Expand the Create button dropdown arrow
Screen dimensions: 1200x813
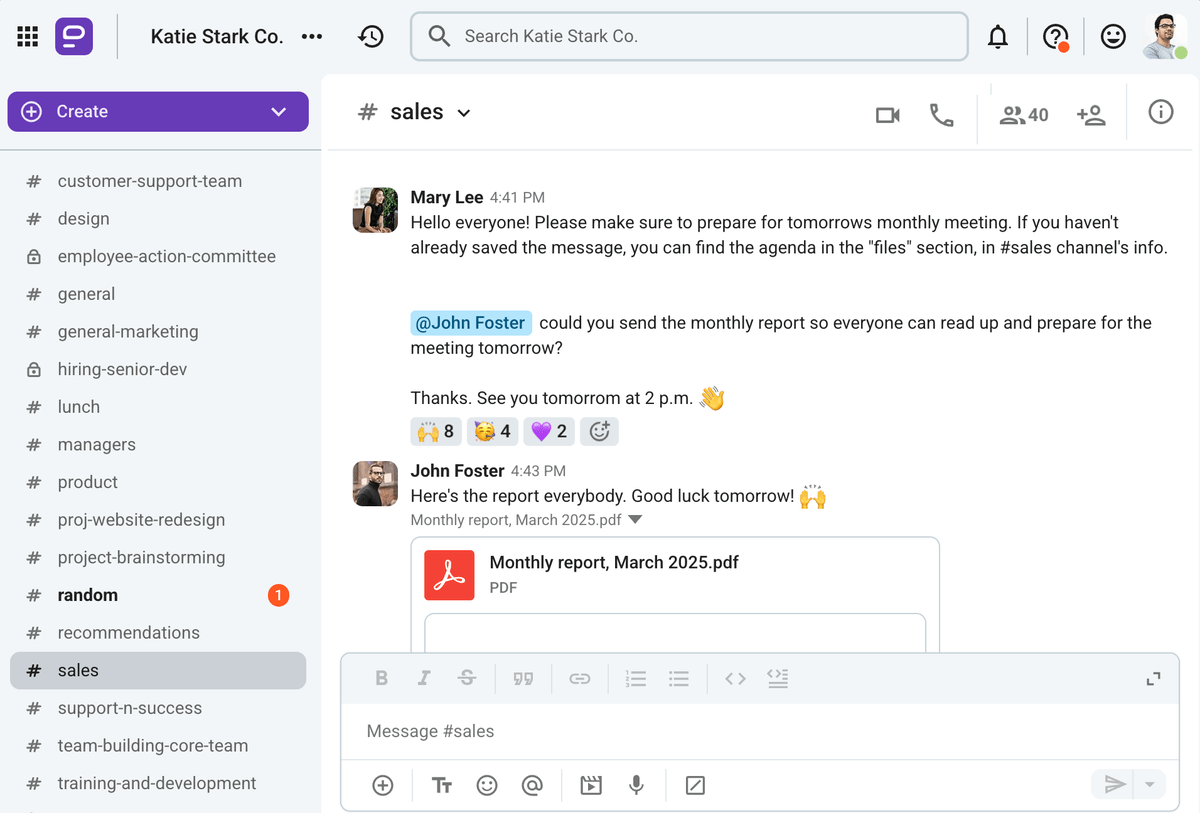tap(278, 111)
